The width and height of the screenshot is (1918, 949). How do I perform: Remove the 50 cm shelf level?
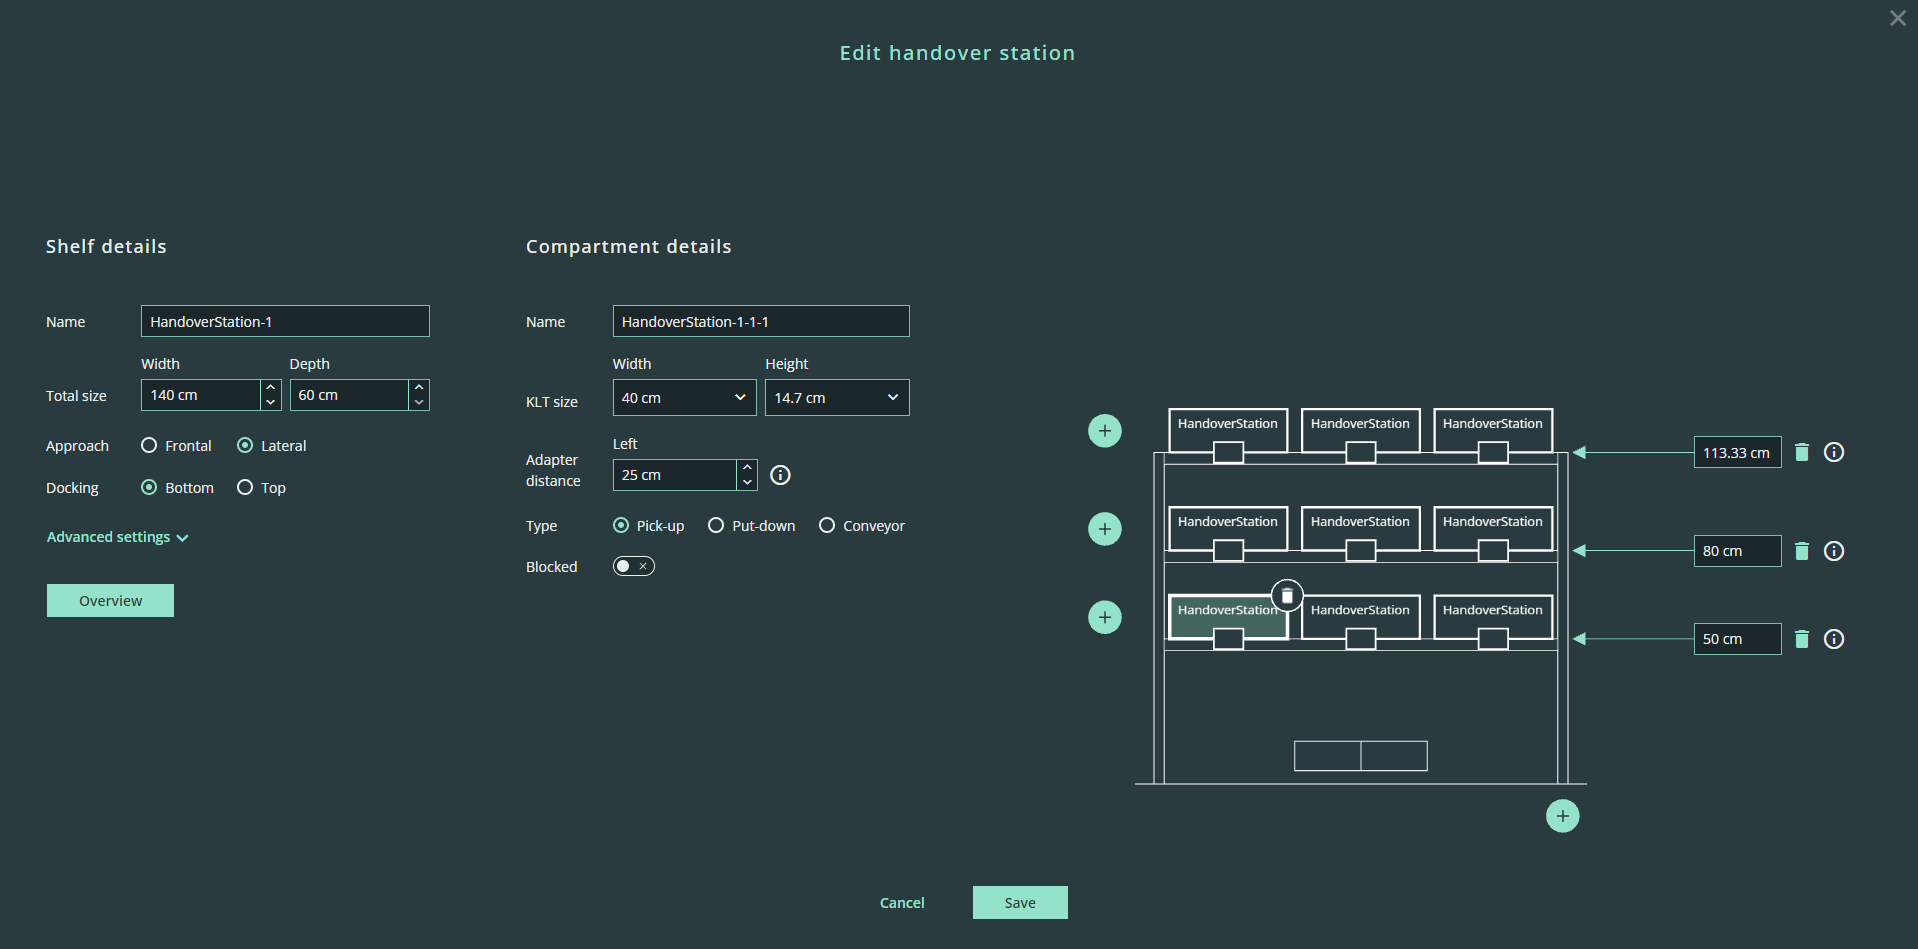(x=1801, y=639)
